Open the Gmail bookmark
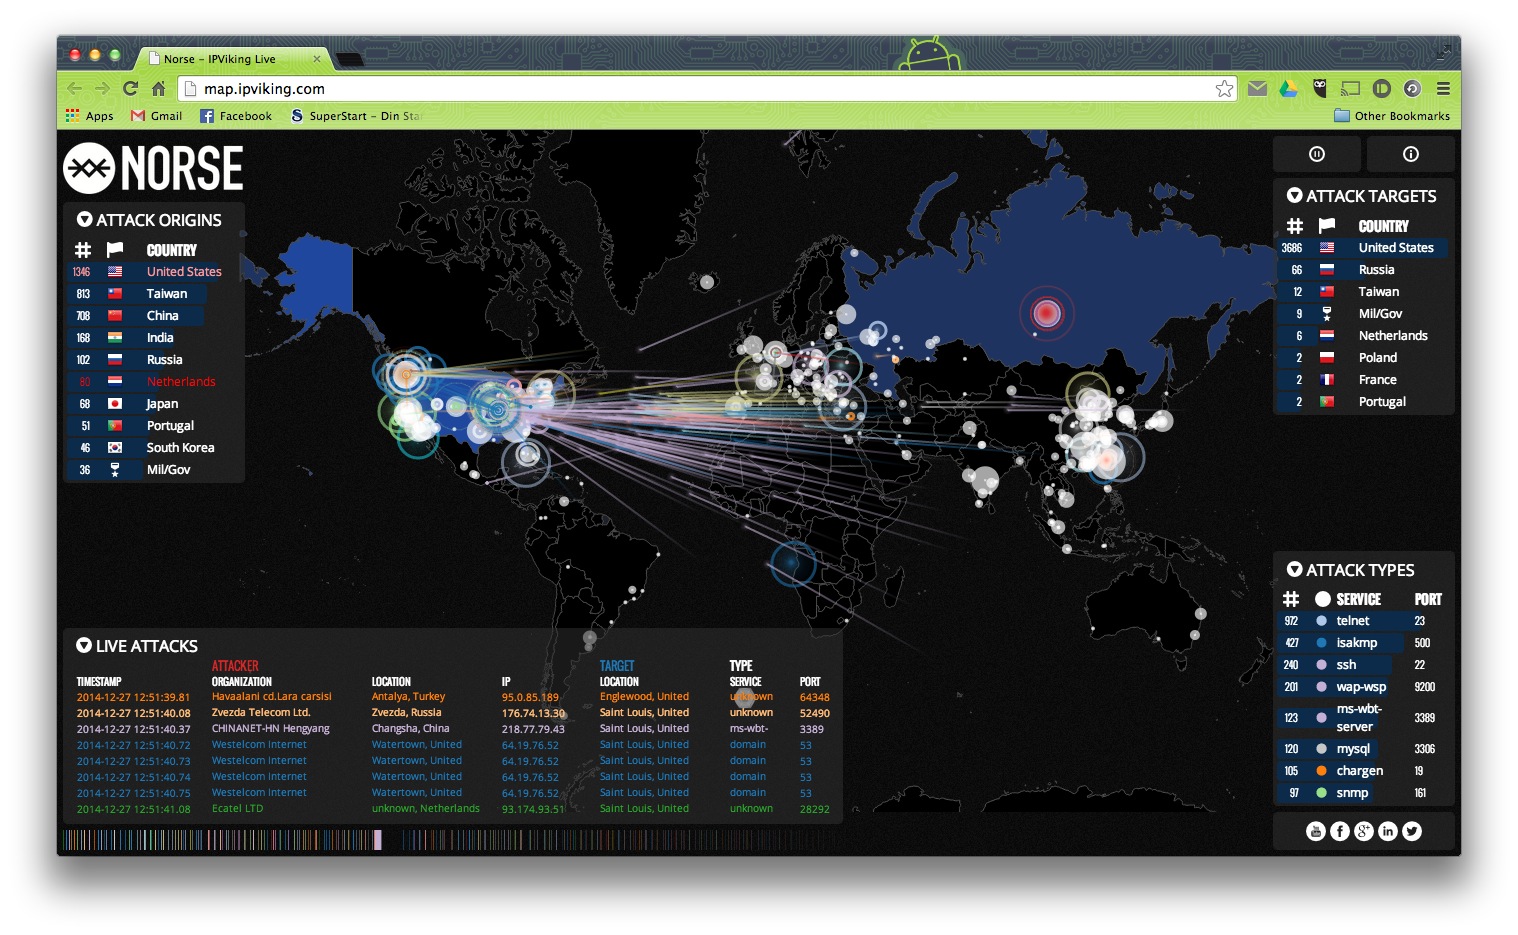This screenshot has width=1518, height=935. click(x=156, y=116)
